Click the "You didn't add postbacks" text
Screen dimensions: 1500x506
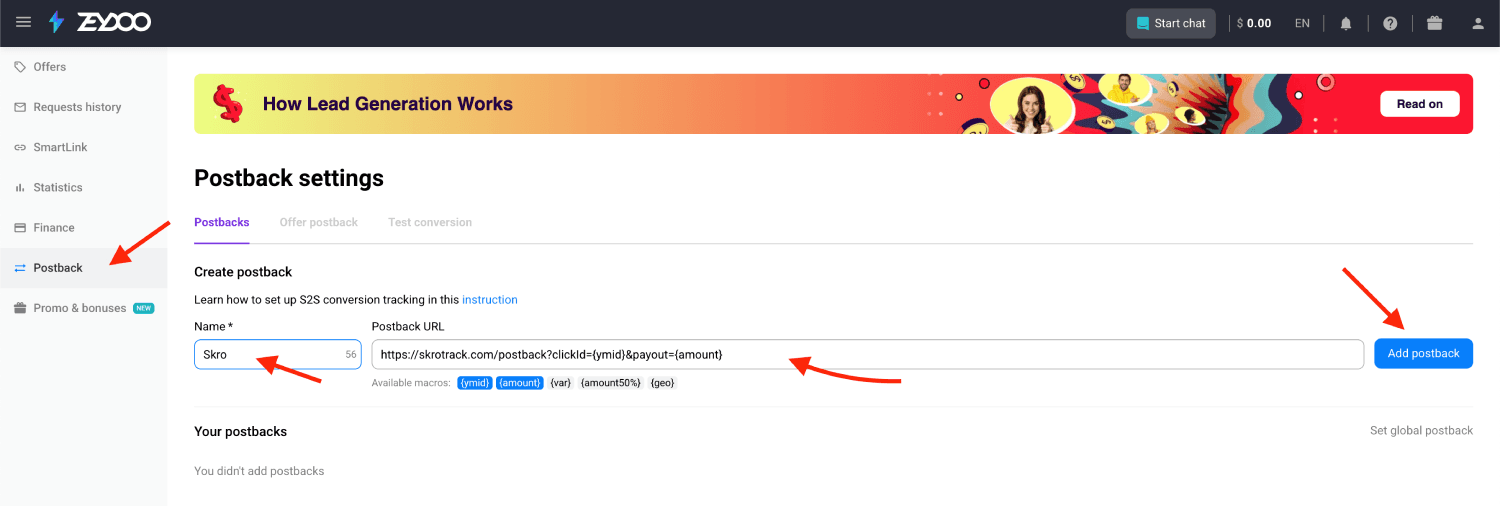click(259, 471)
